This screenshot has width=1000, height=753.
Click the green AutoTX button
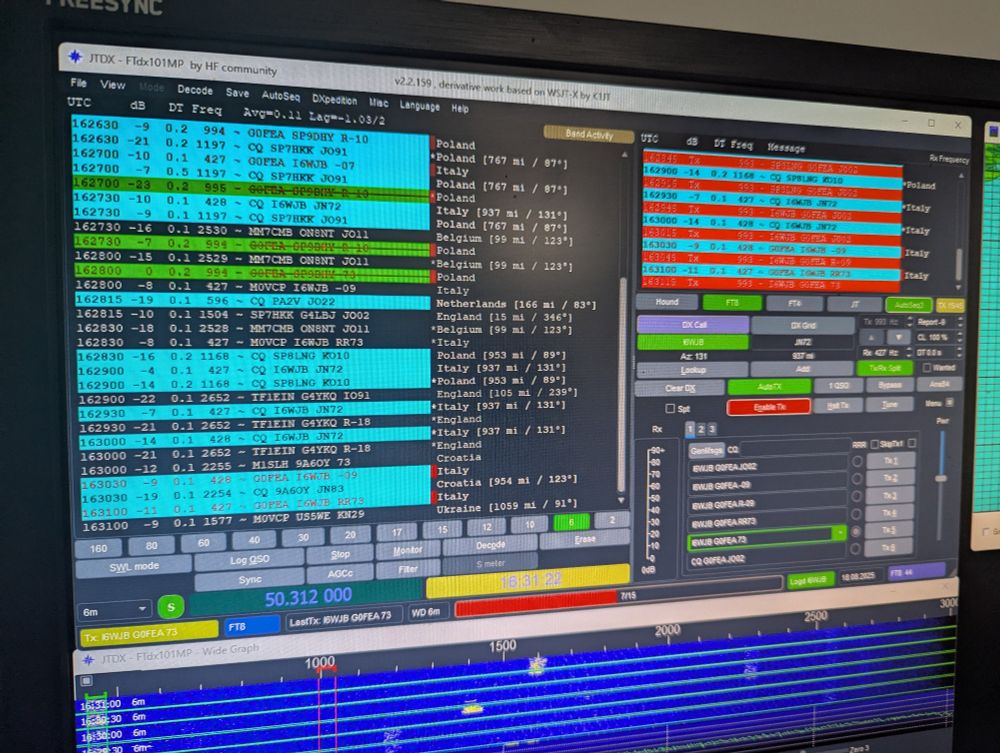pos(769,386)
